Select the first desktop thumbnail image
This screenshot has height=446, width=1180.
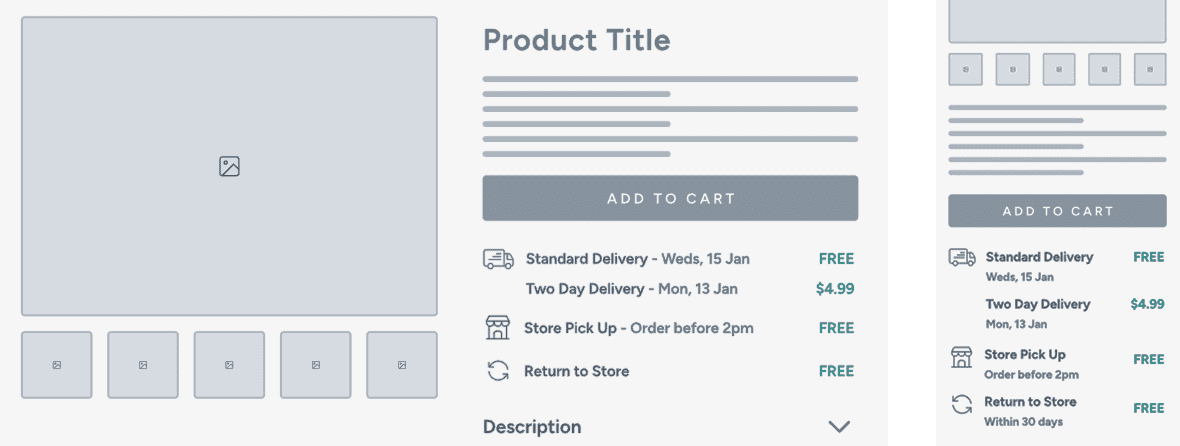pos(56,365)
